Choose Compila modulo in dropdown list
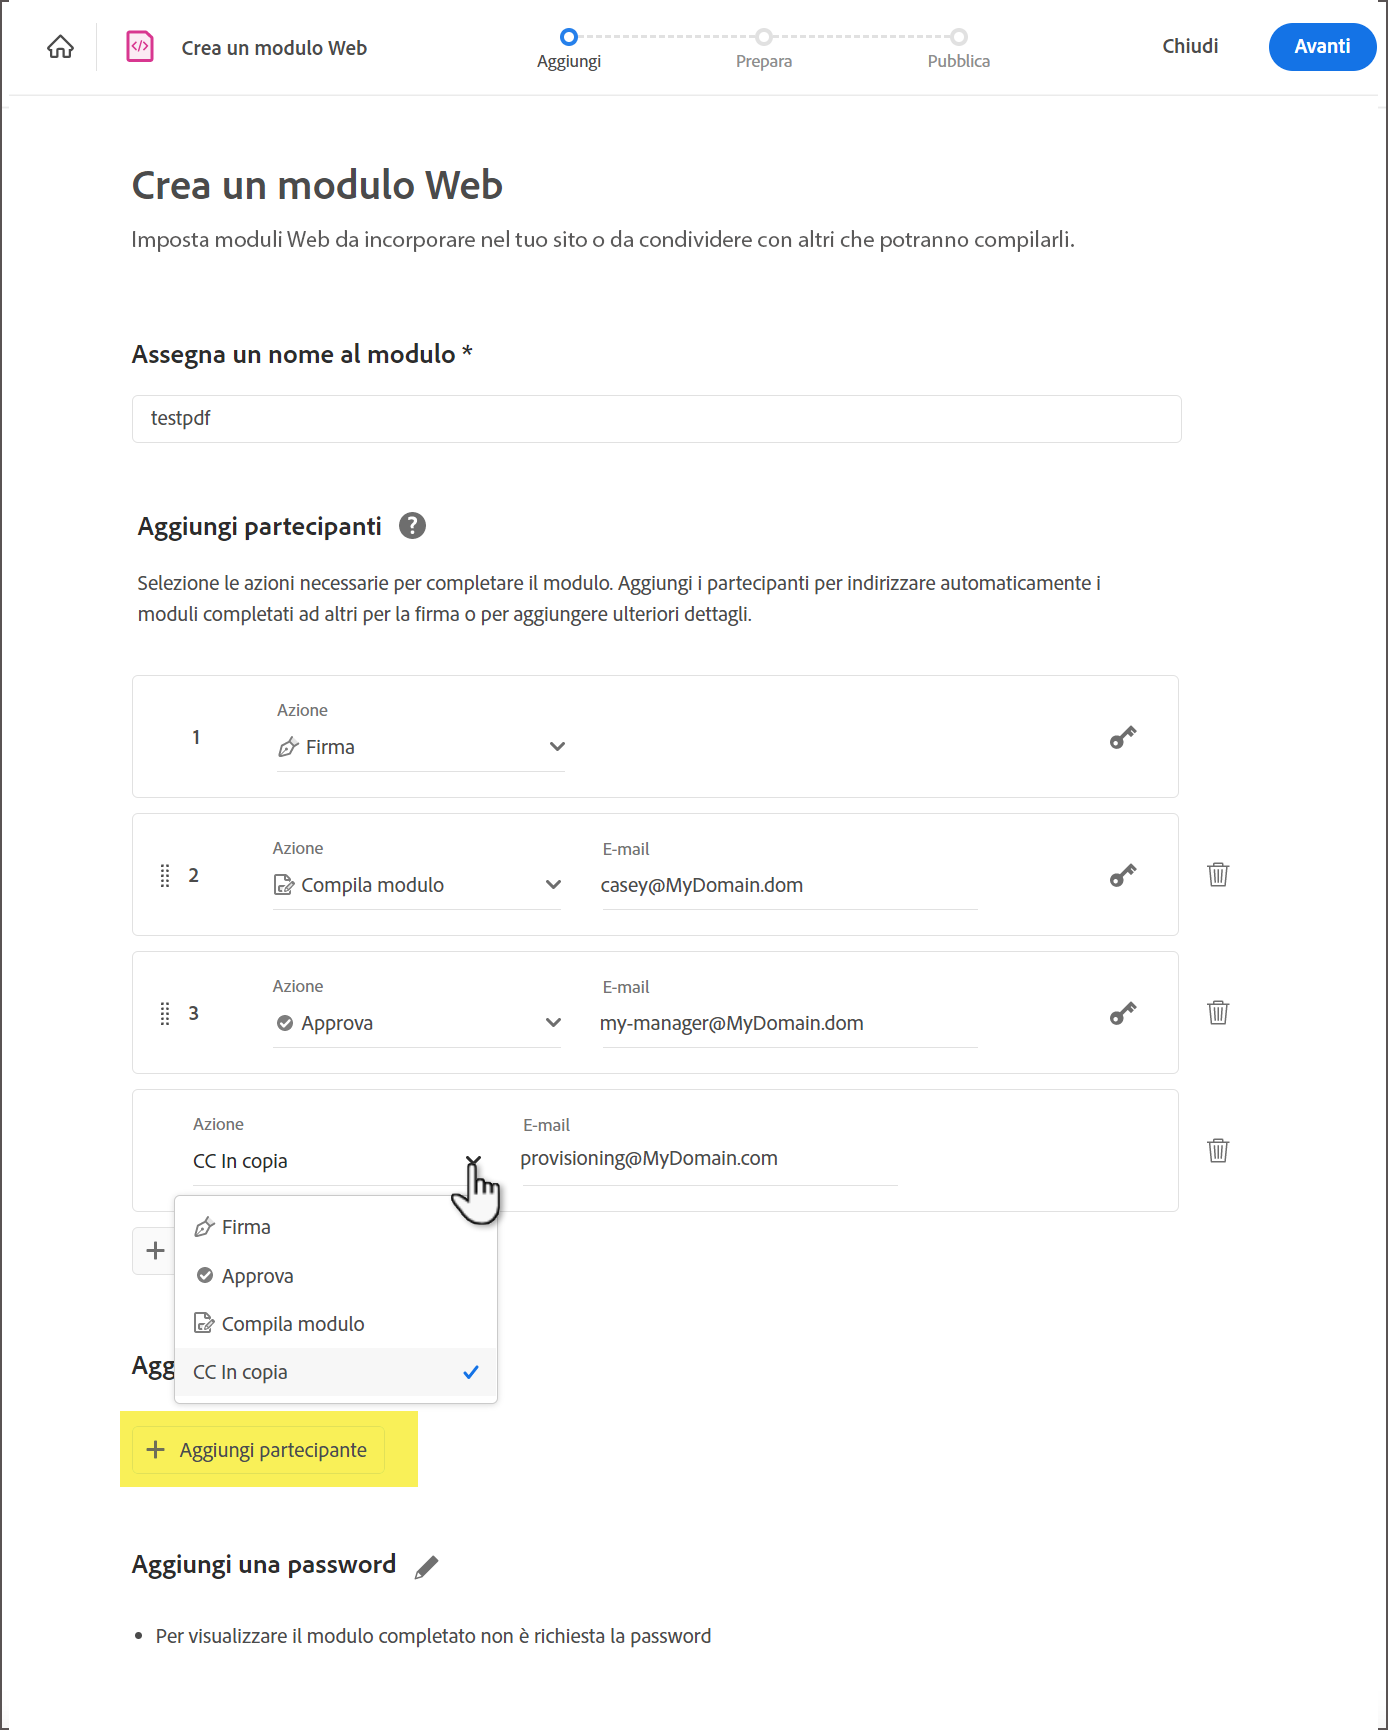 click(292, 1324)
